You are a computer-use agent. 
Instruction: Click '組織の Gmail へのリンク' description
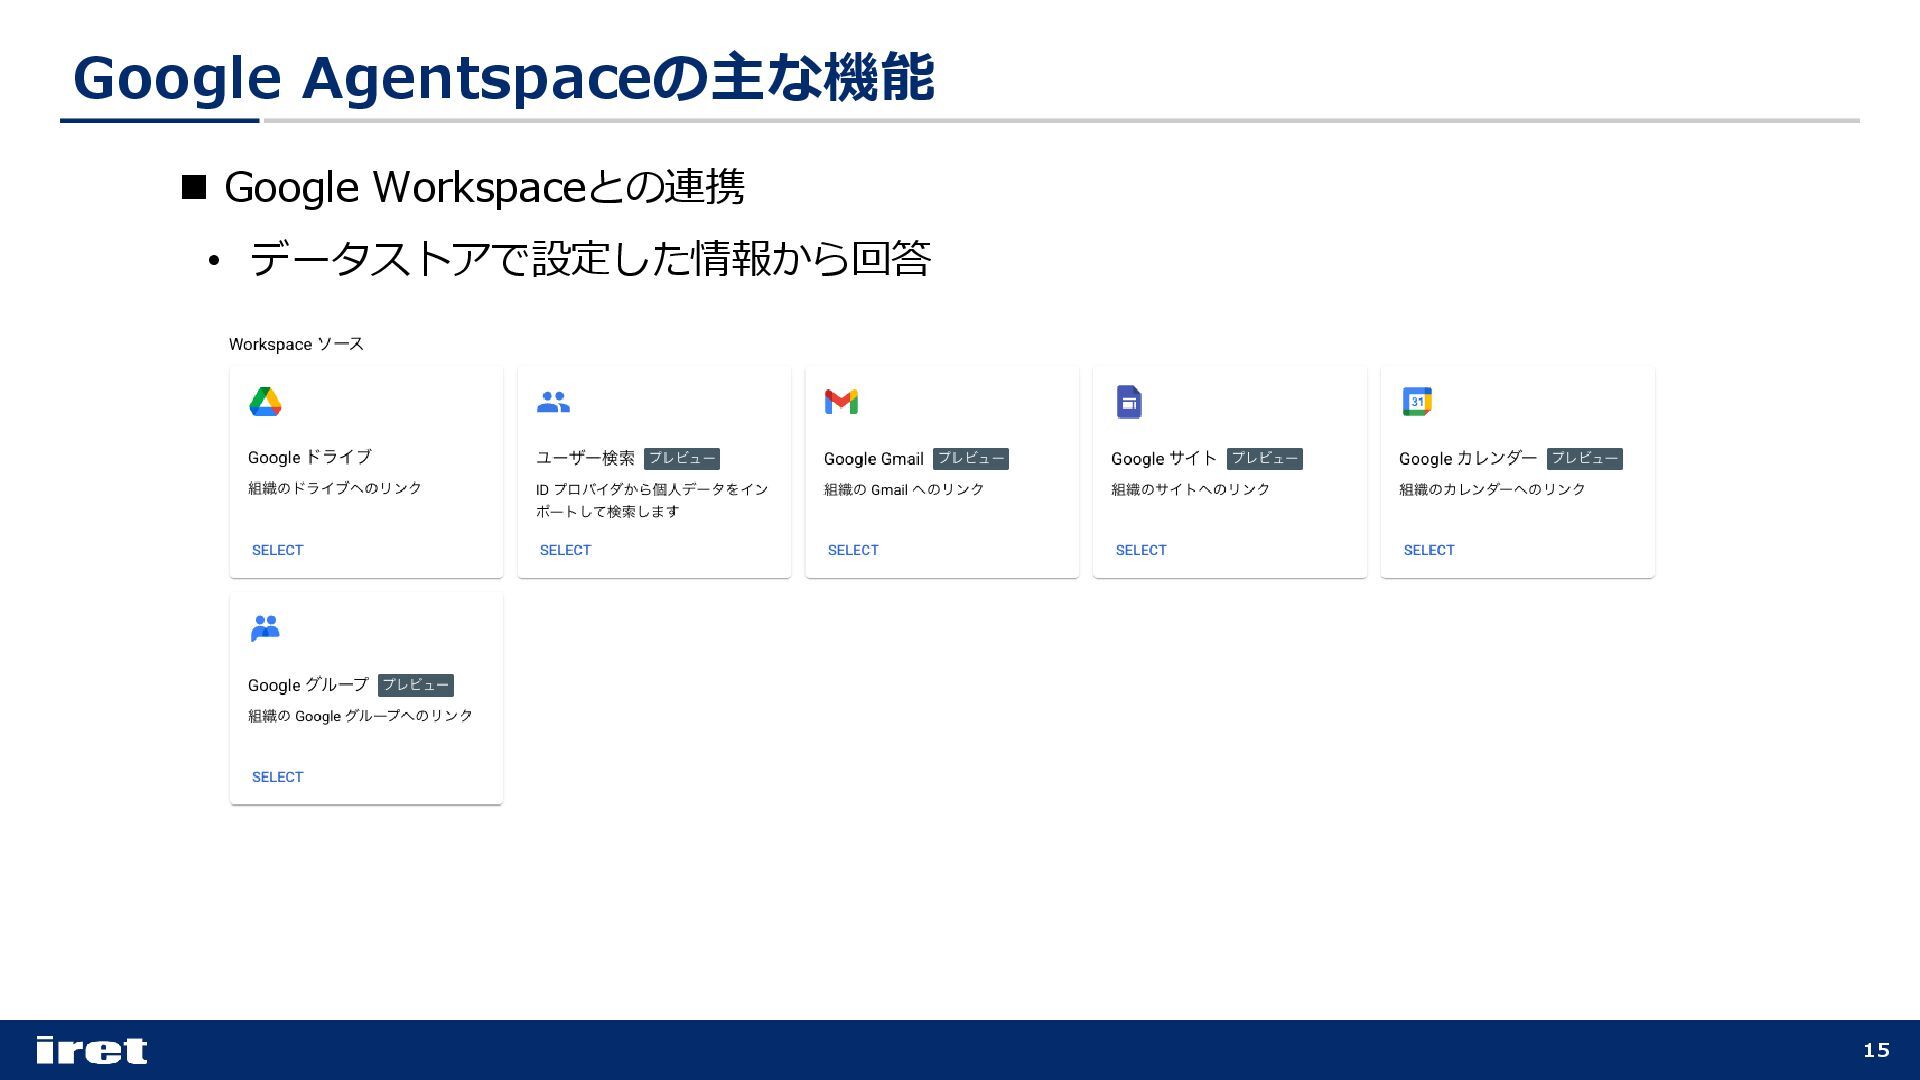[x=904, y=489]
